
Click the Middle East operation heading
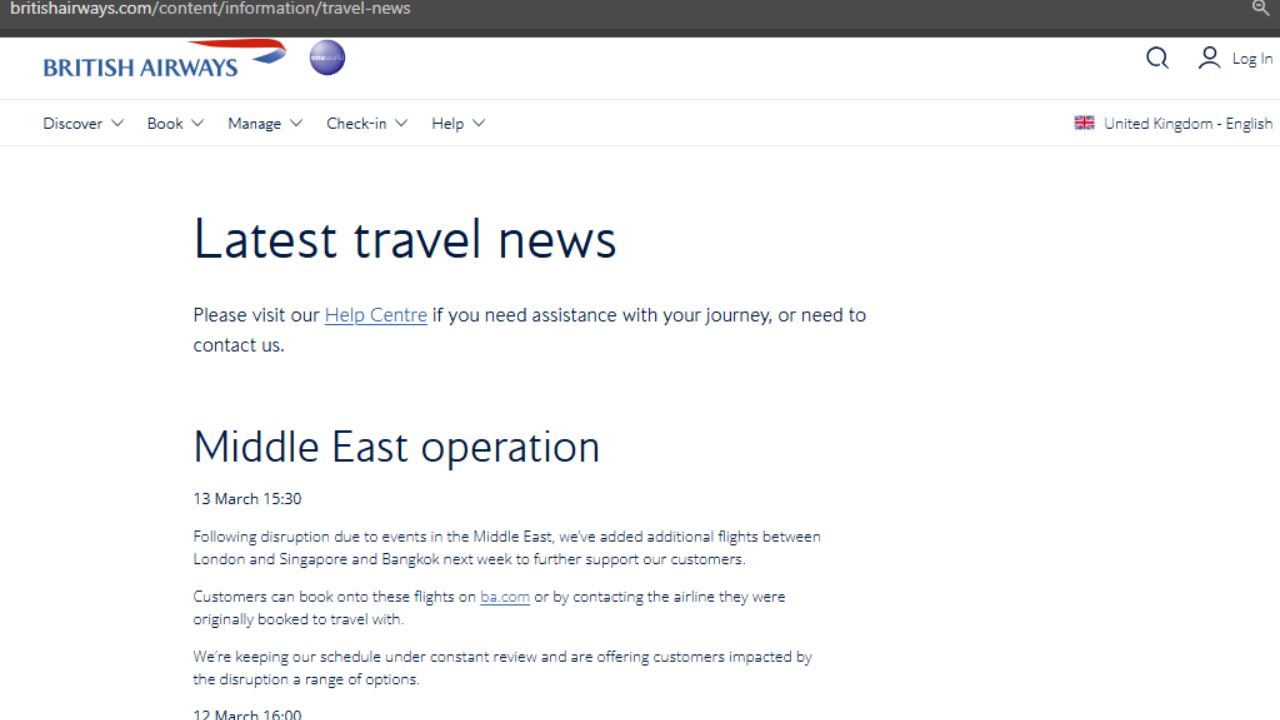point(396,446)
